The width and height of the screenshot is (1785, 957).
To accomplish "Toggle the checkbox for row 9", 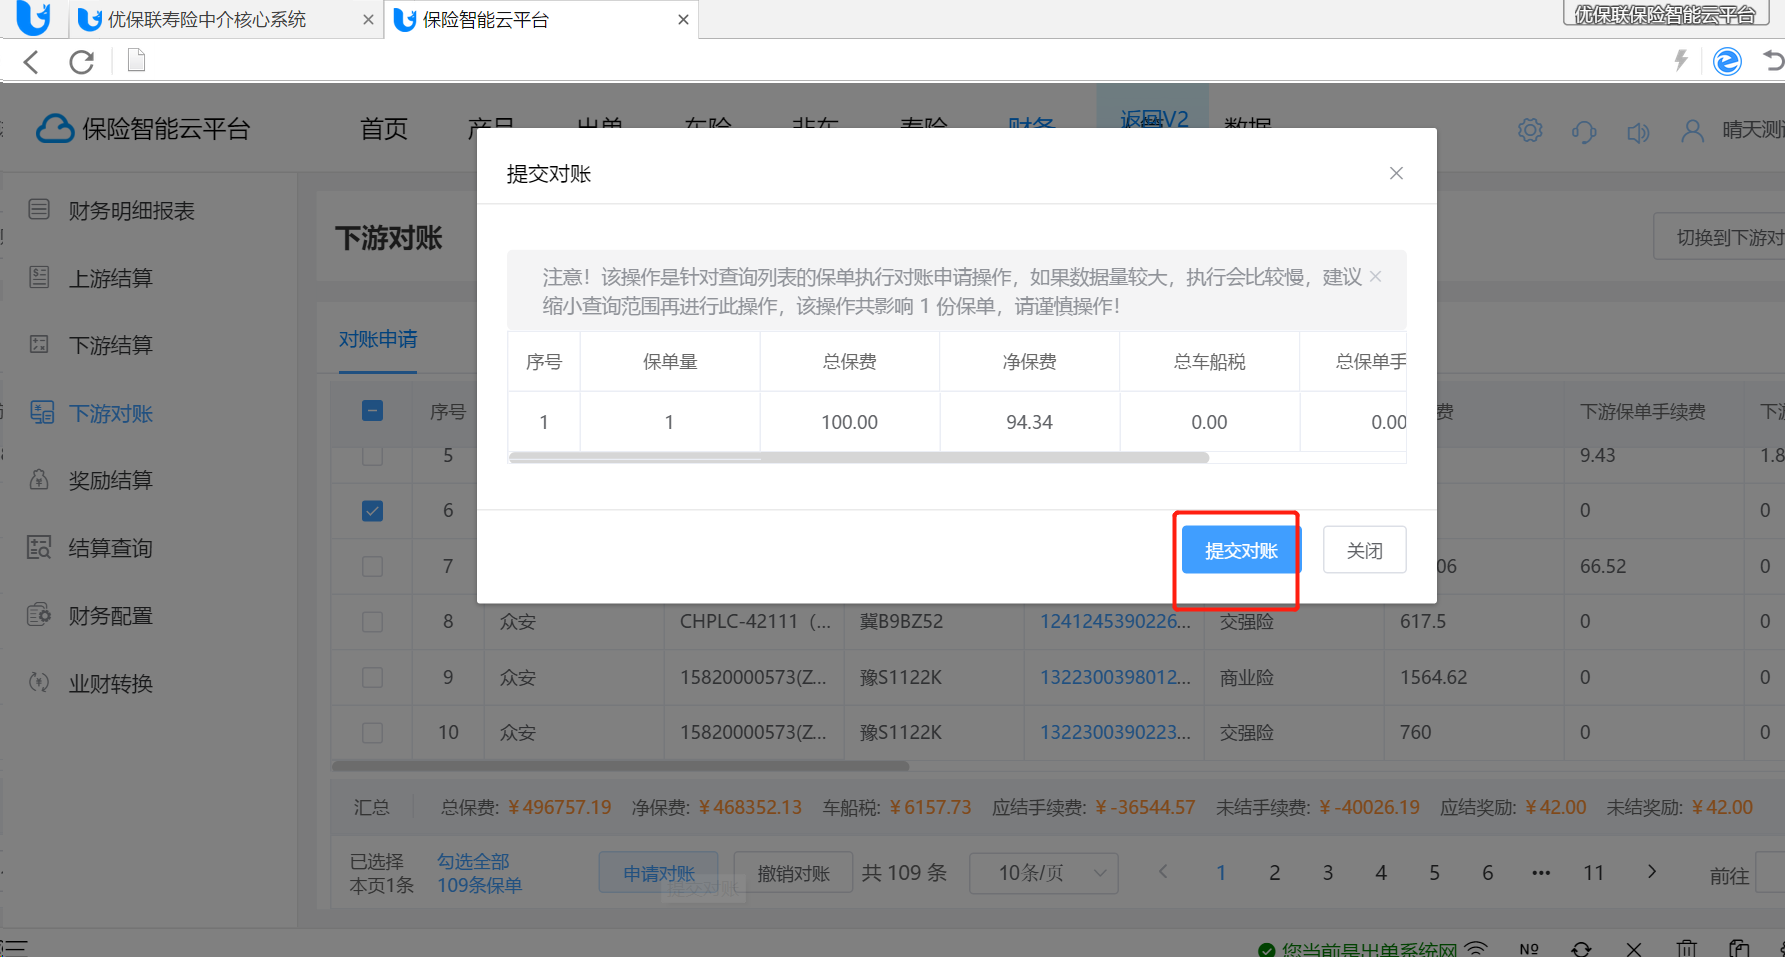I will [x=372, y=677].
